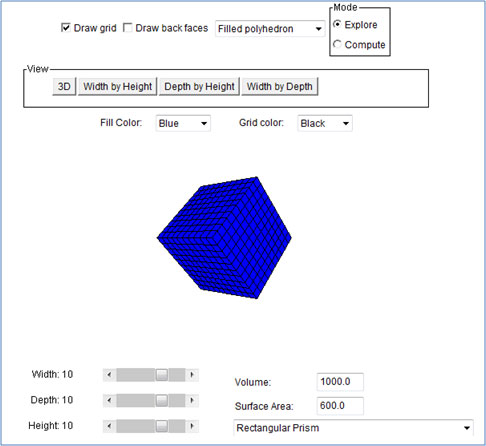Screen dimensions: 486x446
Task: Show the Width by Height view
Action: tap(117, 87)
